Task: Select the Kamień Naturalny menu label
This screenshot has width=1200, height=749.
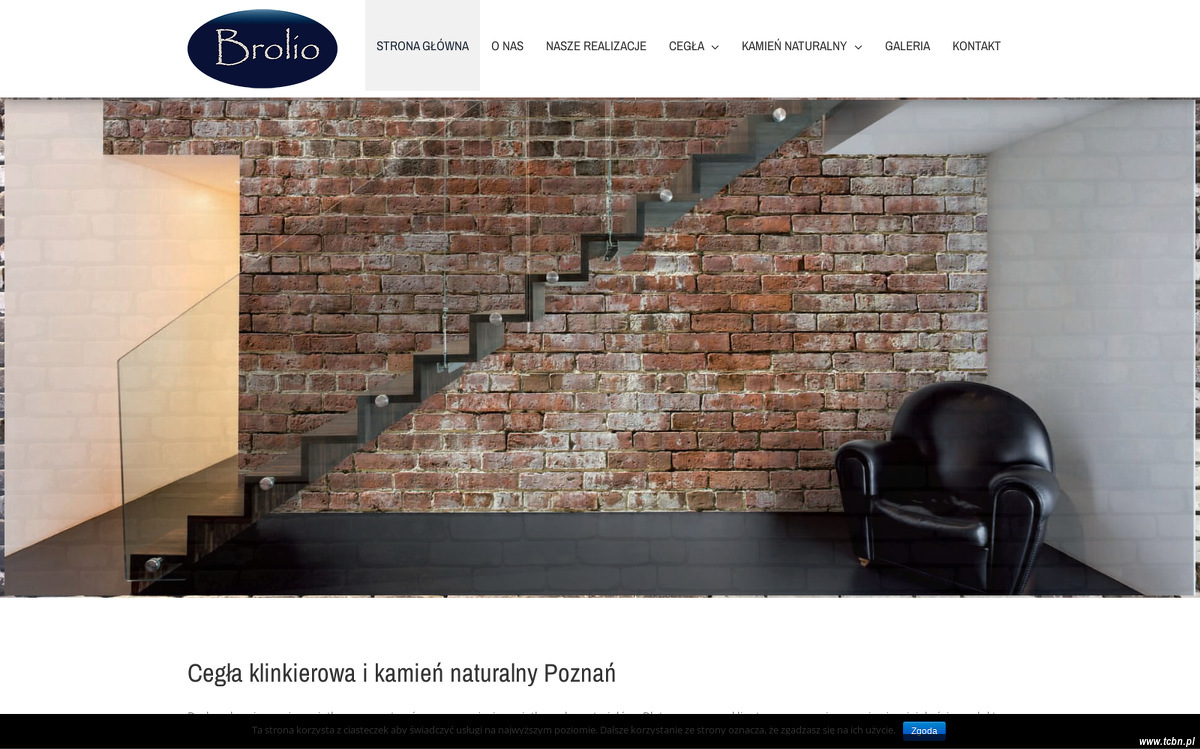Action: [x=794, y=46]
